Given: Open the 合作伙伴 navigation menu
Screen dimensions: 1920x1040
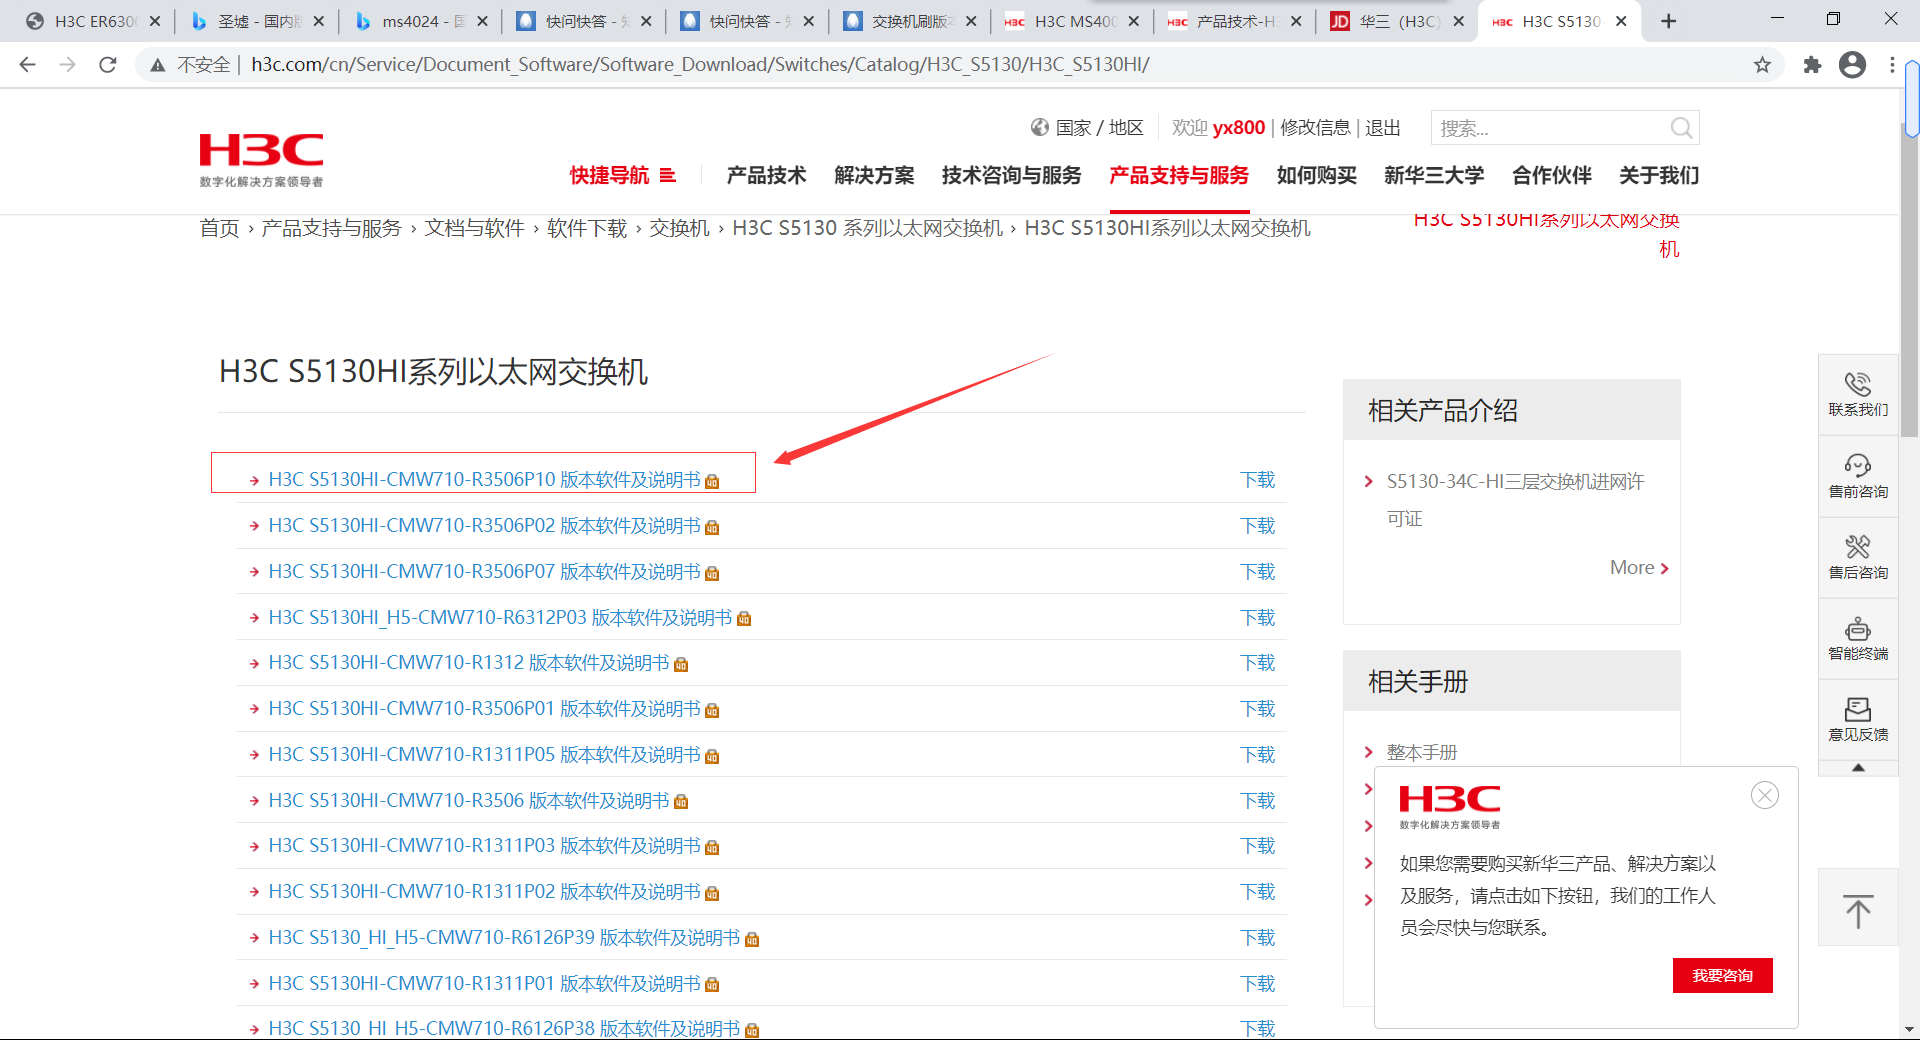Looking at the screenshot, I should (1551, 175).
